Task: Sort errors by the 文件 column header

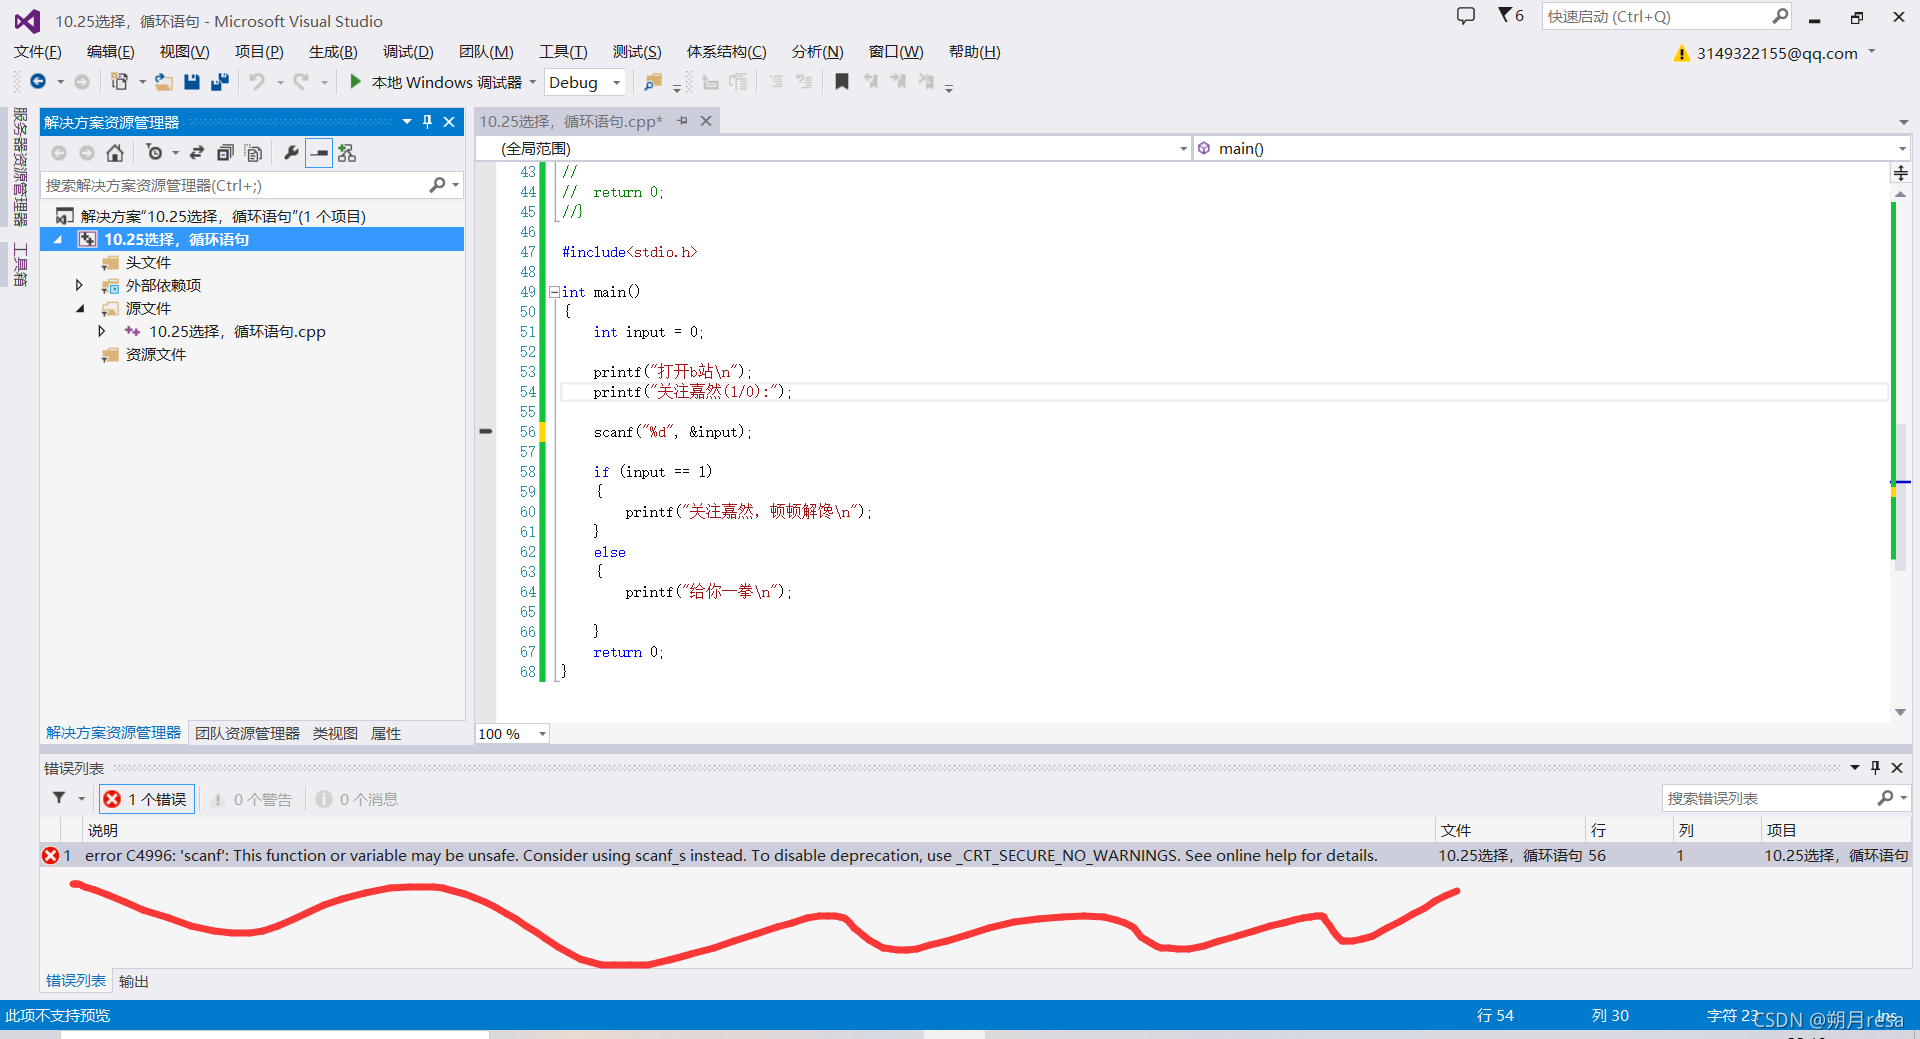Action: click(x=1510, y=830)
